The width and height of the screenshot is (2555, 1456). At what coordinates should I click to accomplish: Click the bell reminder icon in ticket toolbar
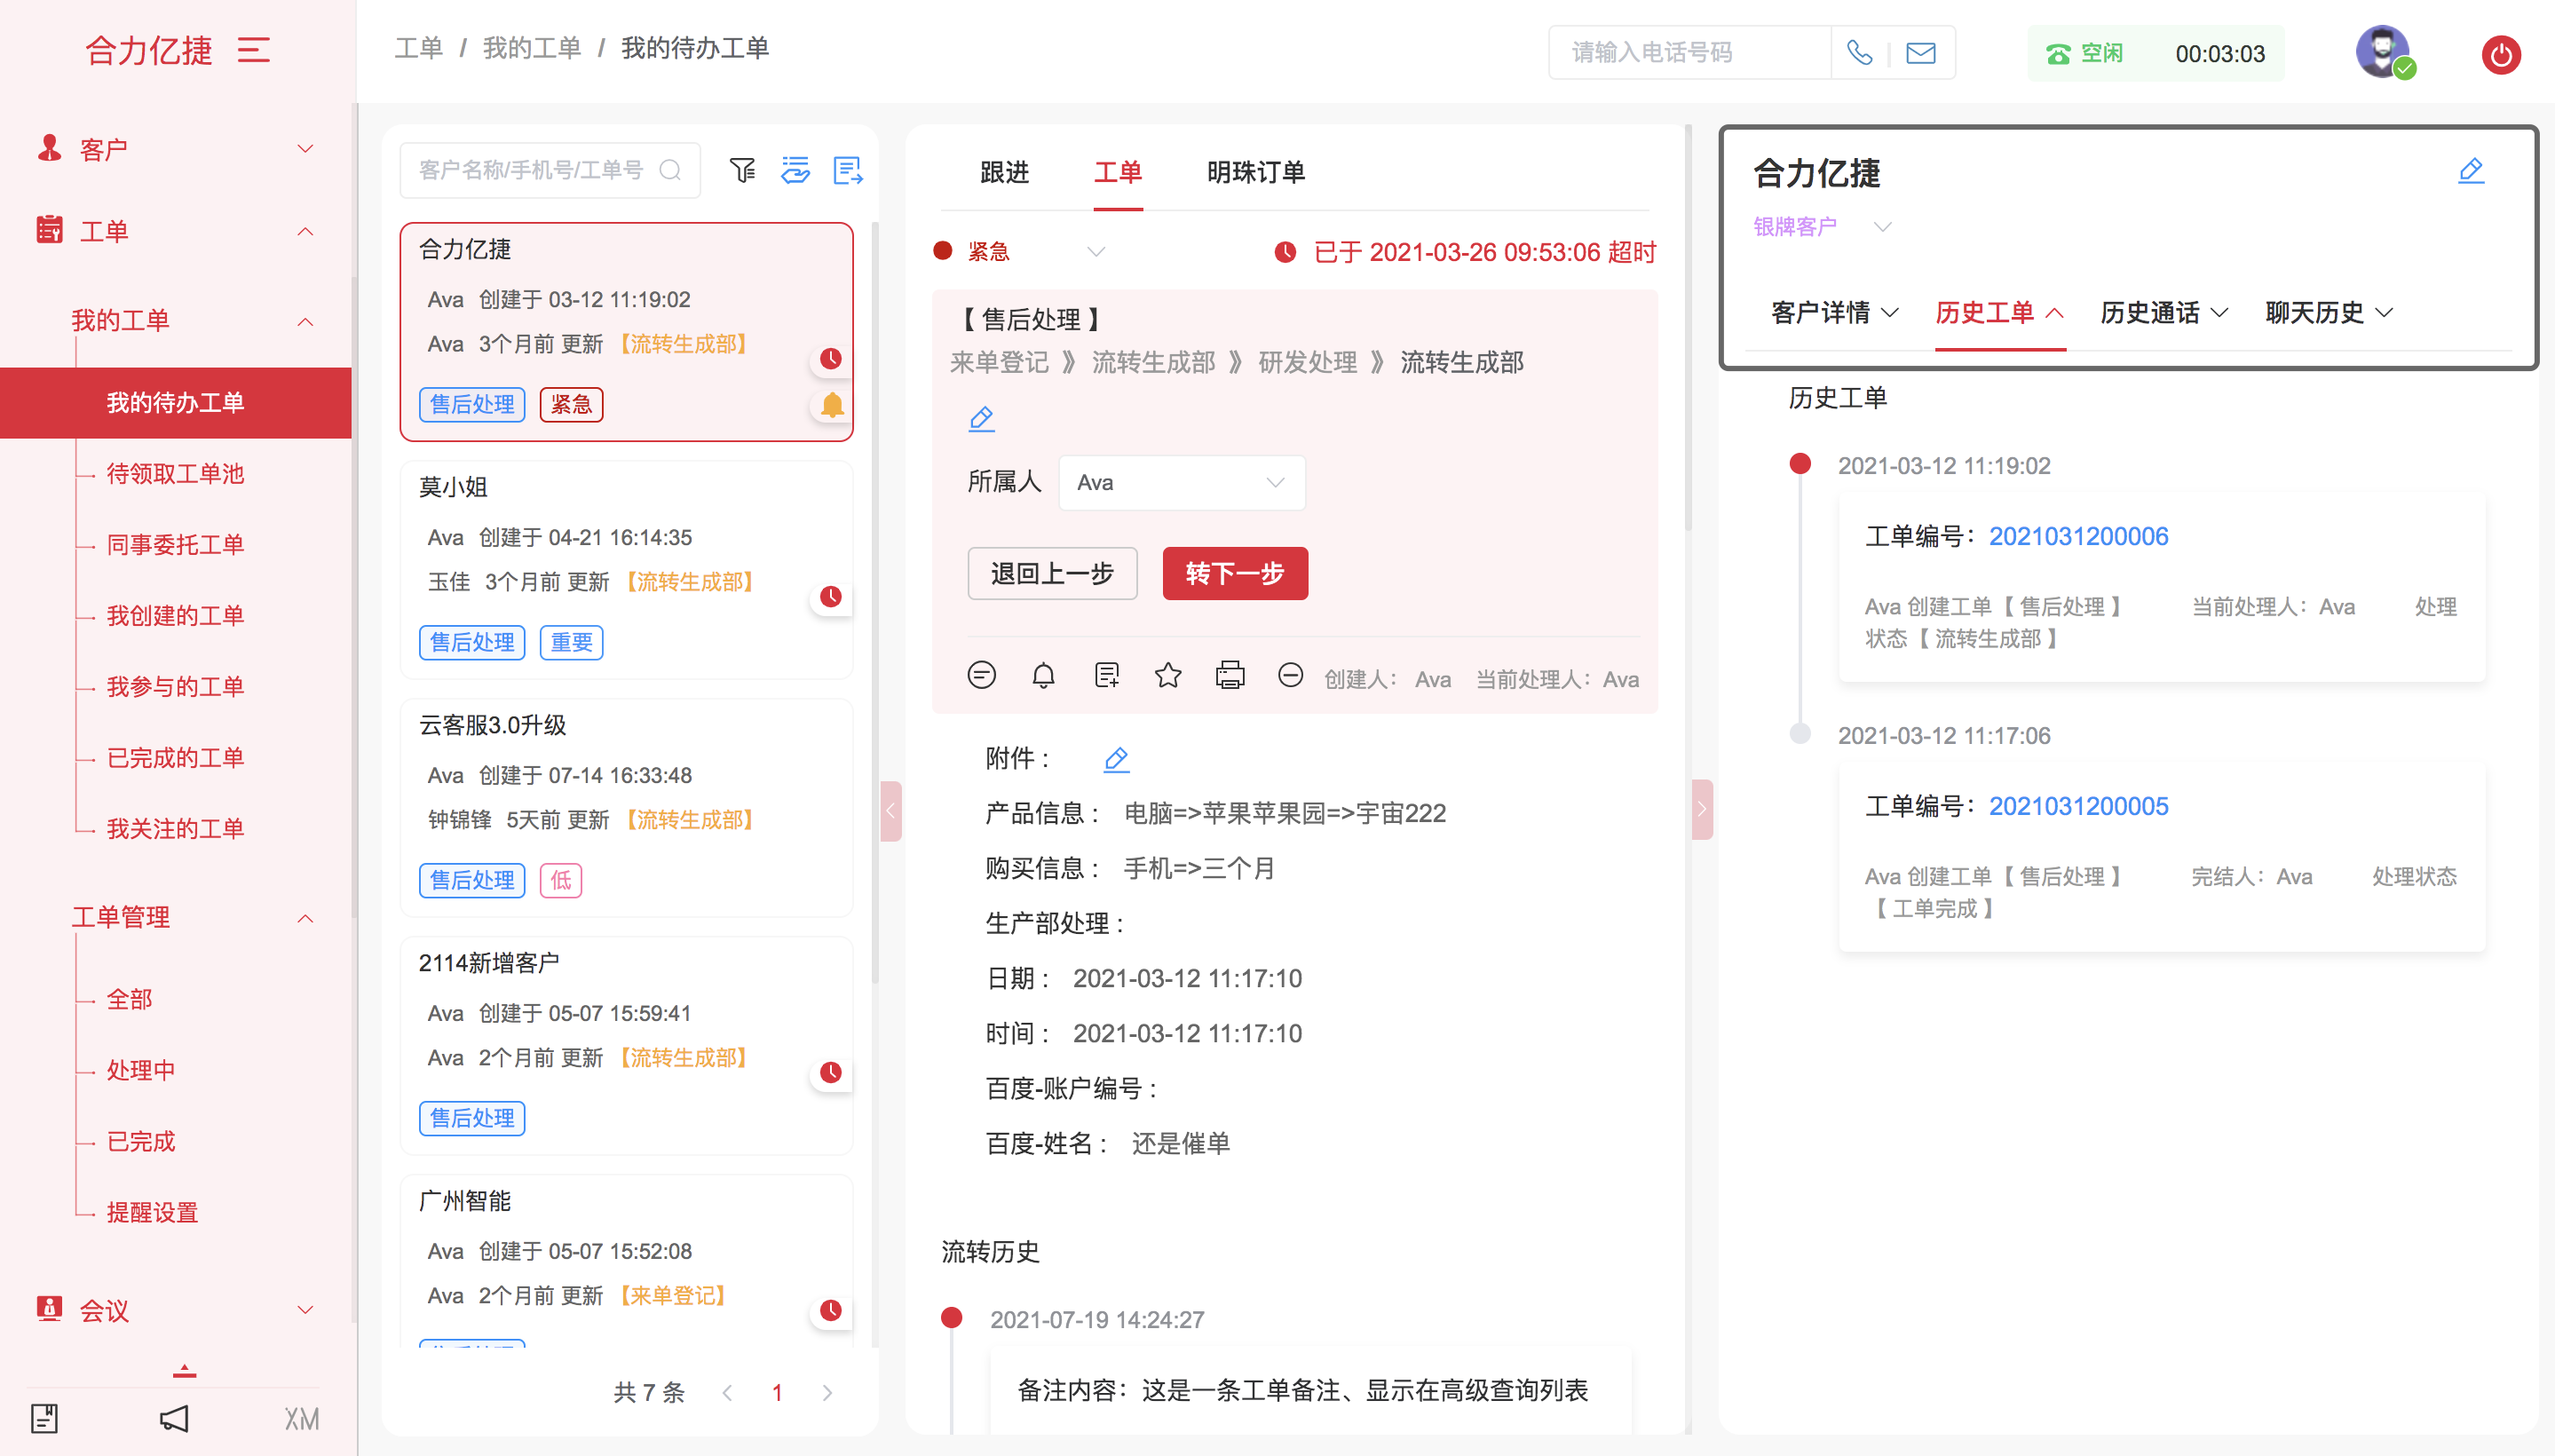coord(1043,676)
